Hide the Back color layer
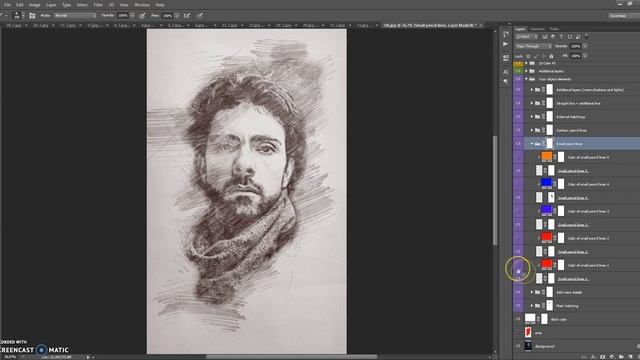 click(x=518, y=319)
